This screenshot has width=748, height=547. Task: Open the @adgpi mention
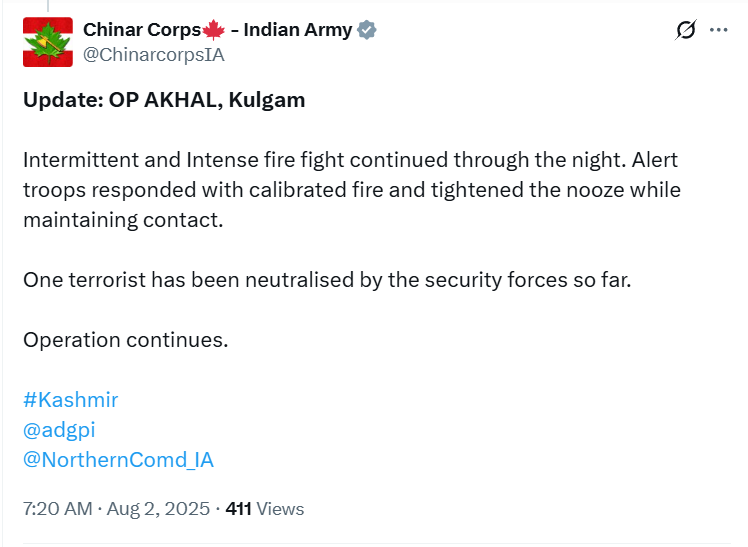point(59,430)
